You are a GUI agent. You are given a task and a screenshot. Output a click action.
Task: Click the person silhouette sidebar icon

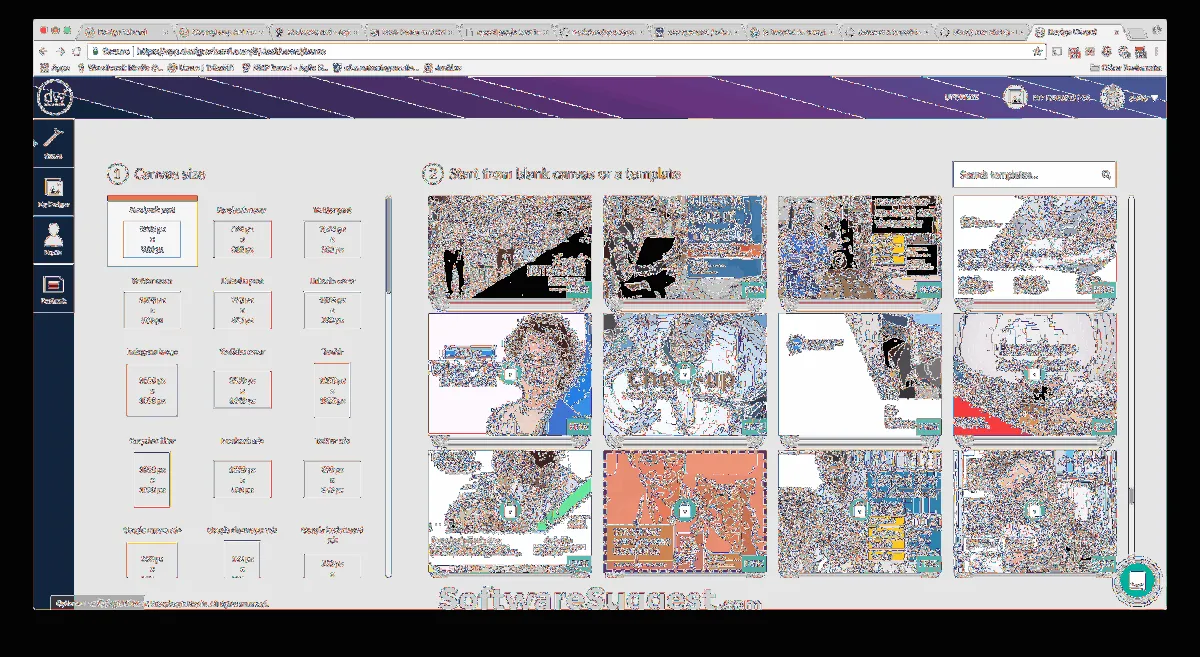point(53,239)
